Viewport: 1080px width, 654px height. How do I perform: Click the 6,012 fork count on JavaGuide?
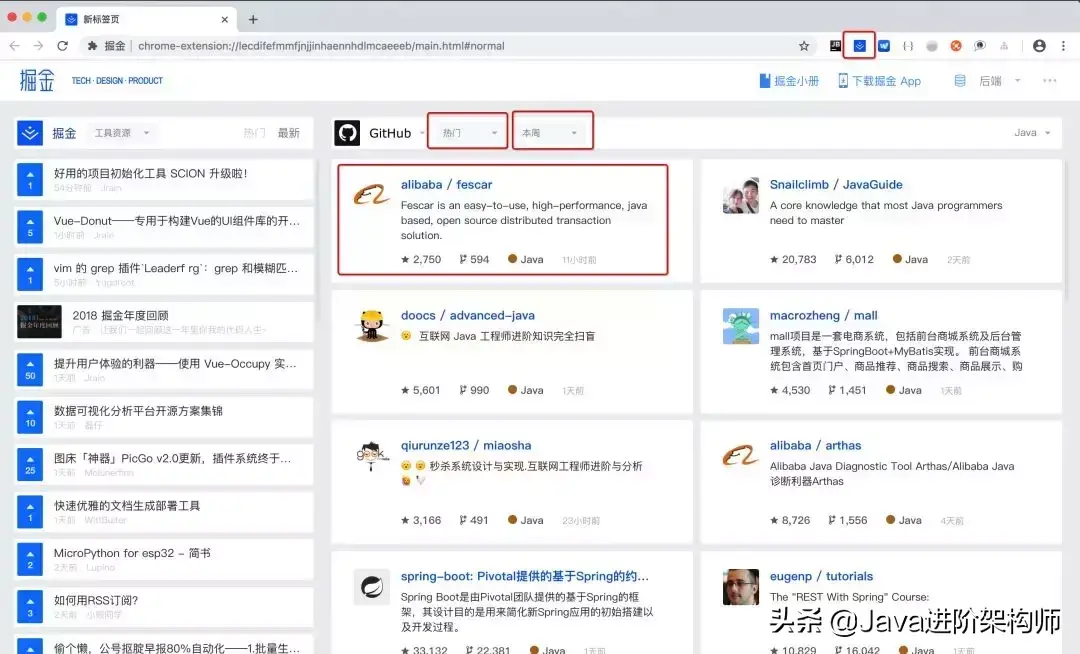[x=854, y=260]
